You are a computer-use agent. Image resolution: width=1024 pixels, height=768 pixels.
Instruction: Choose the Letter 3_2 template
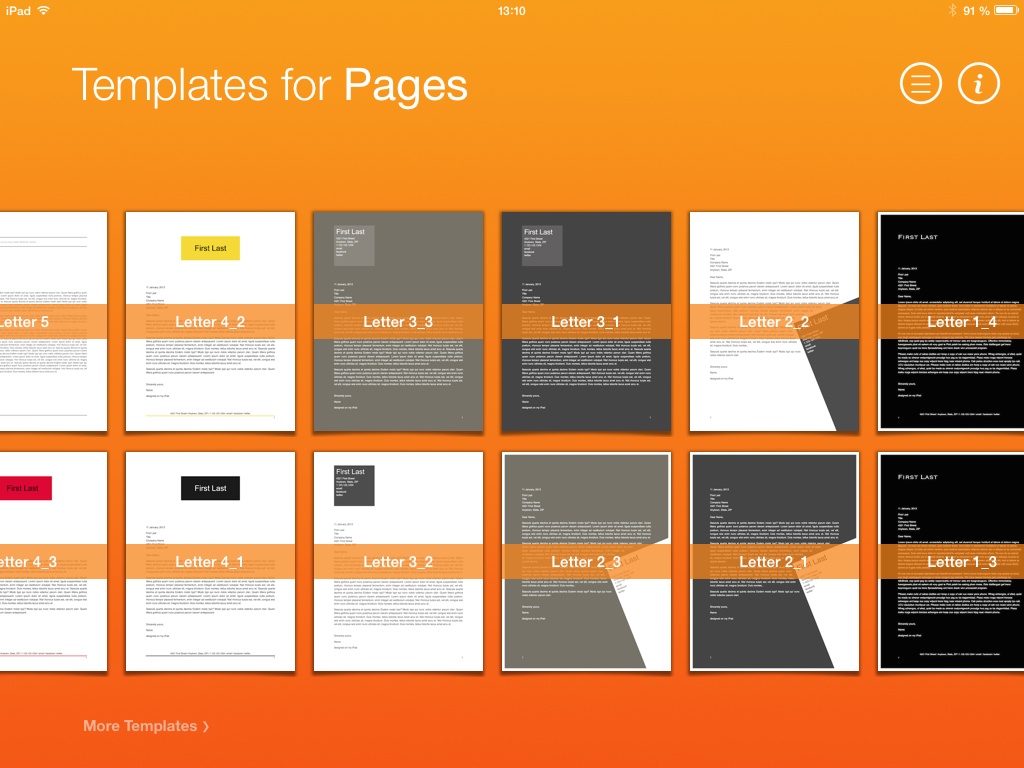pyautogui.click(x=398, y=561)
